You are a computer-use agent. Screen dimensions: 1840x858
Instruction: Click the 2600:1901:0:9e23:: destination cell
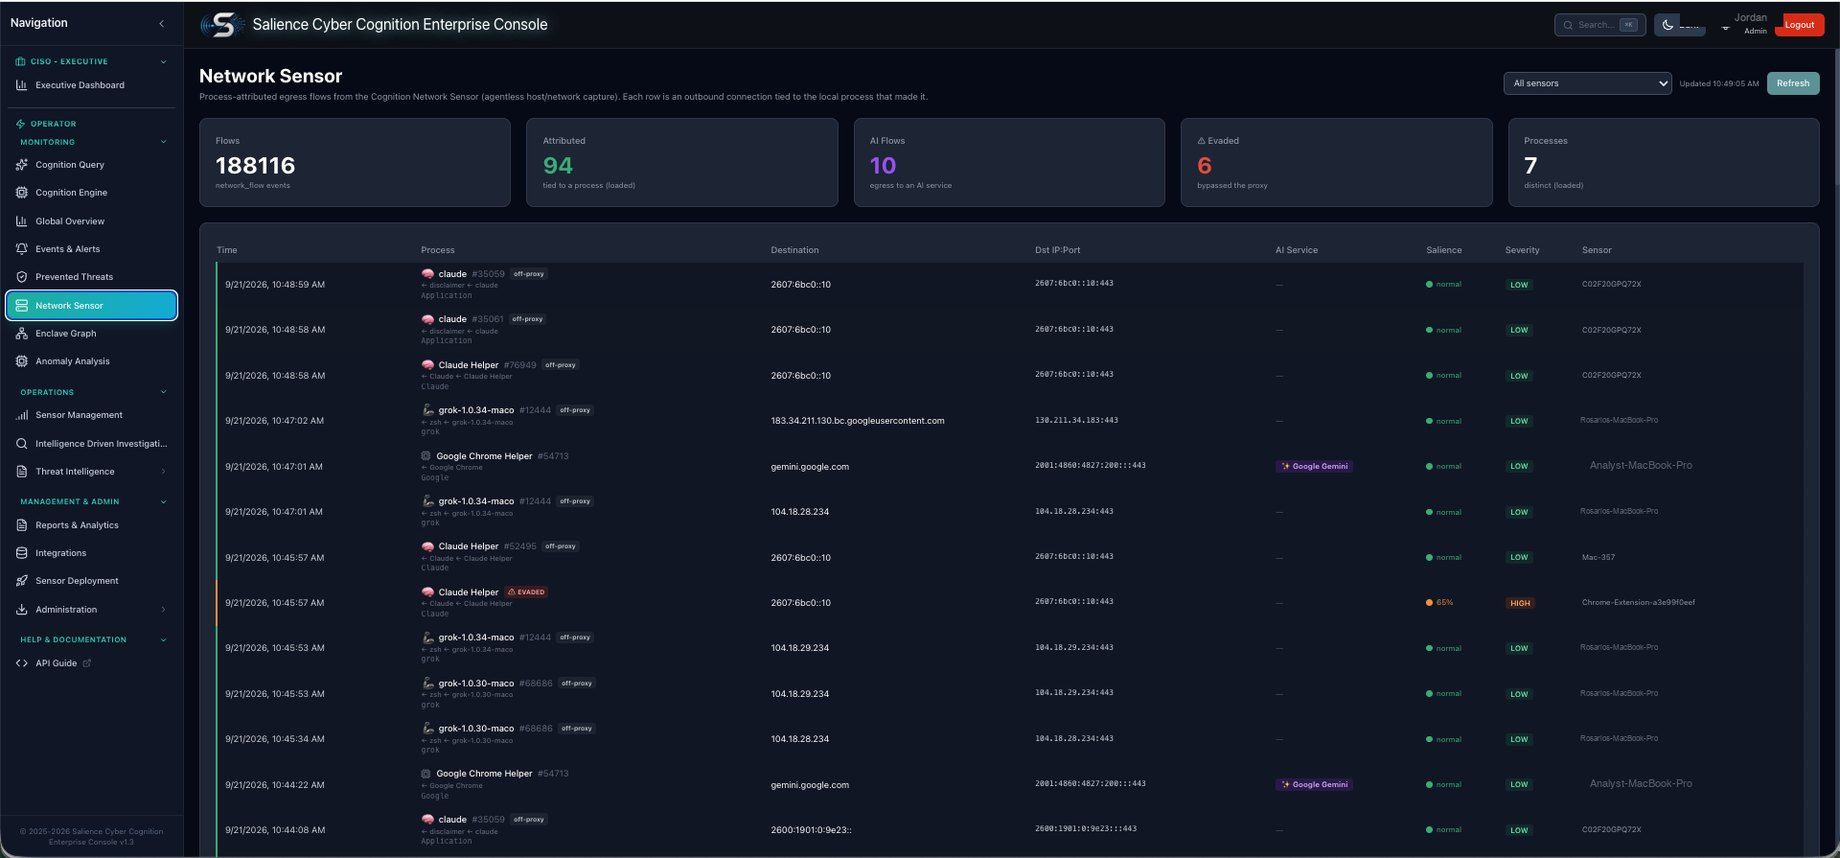tap(811, 830)
